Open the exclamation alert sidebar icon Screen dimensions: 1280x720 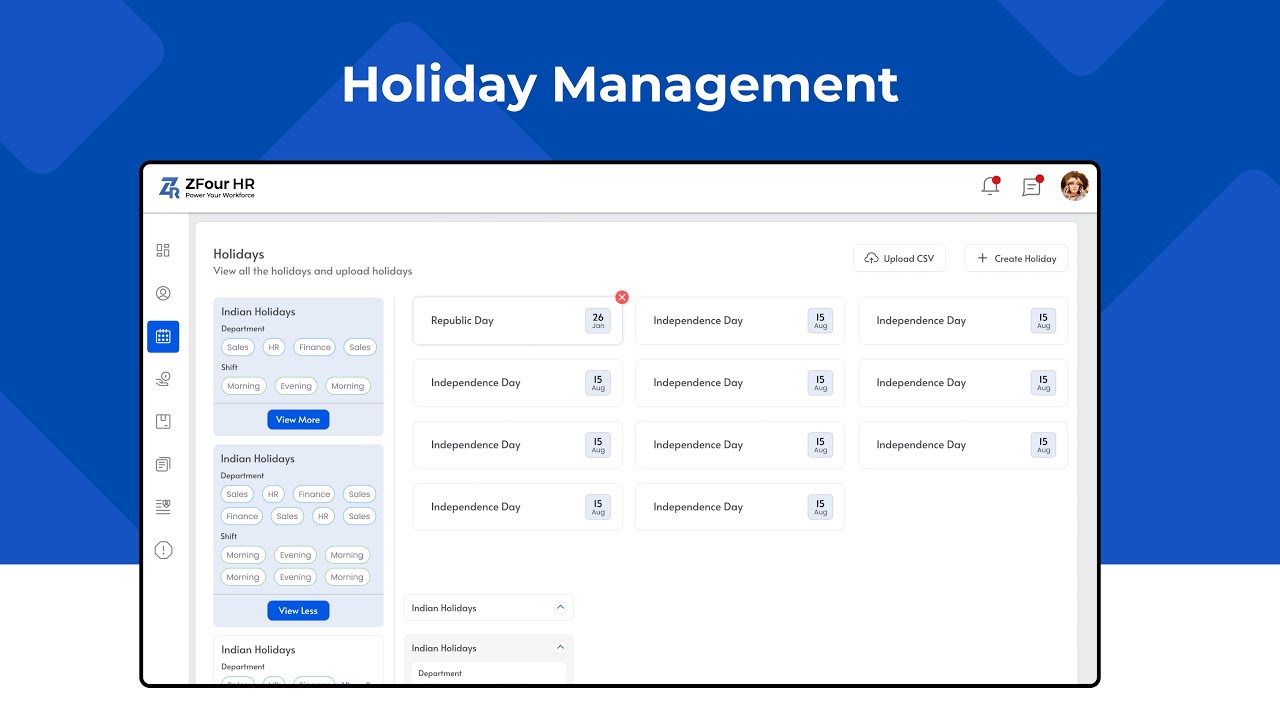(163, 550)
